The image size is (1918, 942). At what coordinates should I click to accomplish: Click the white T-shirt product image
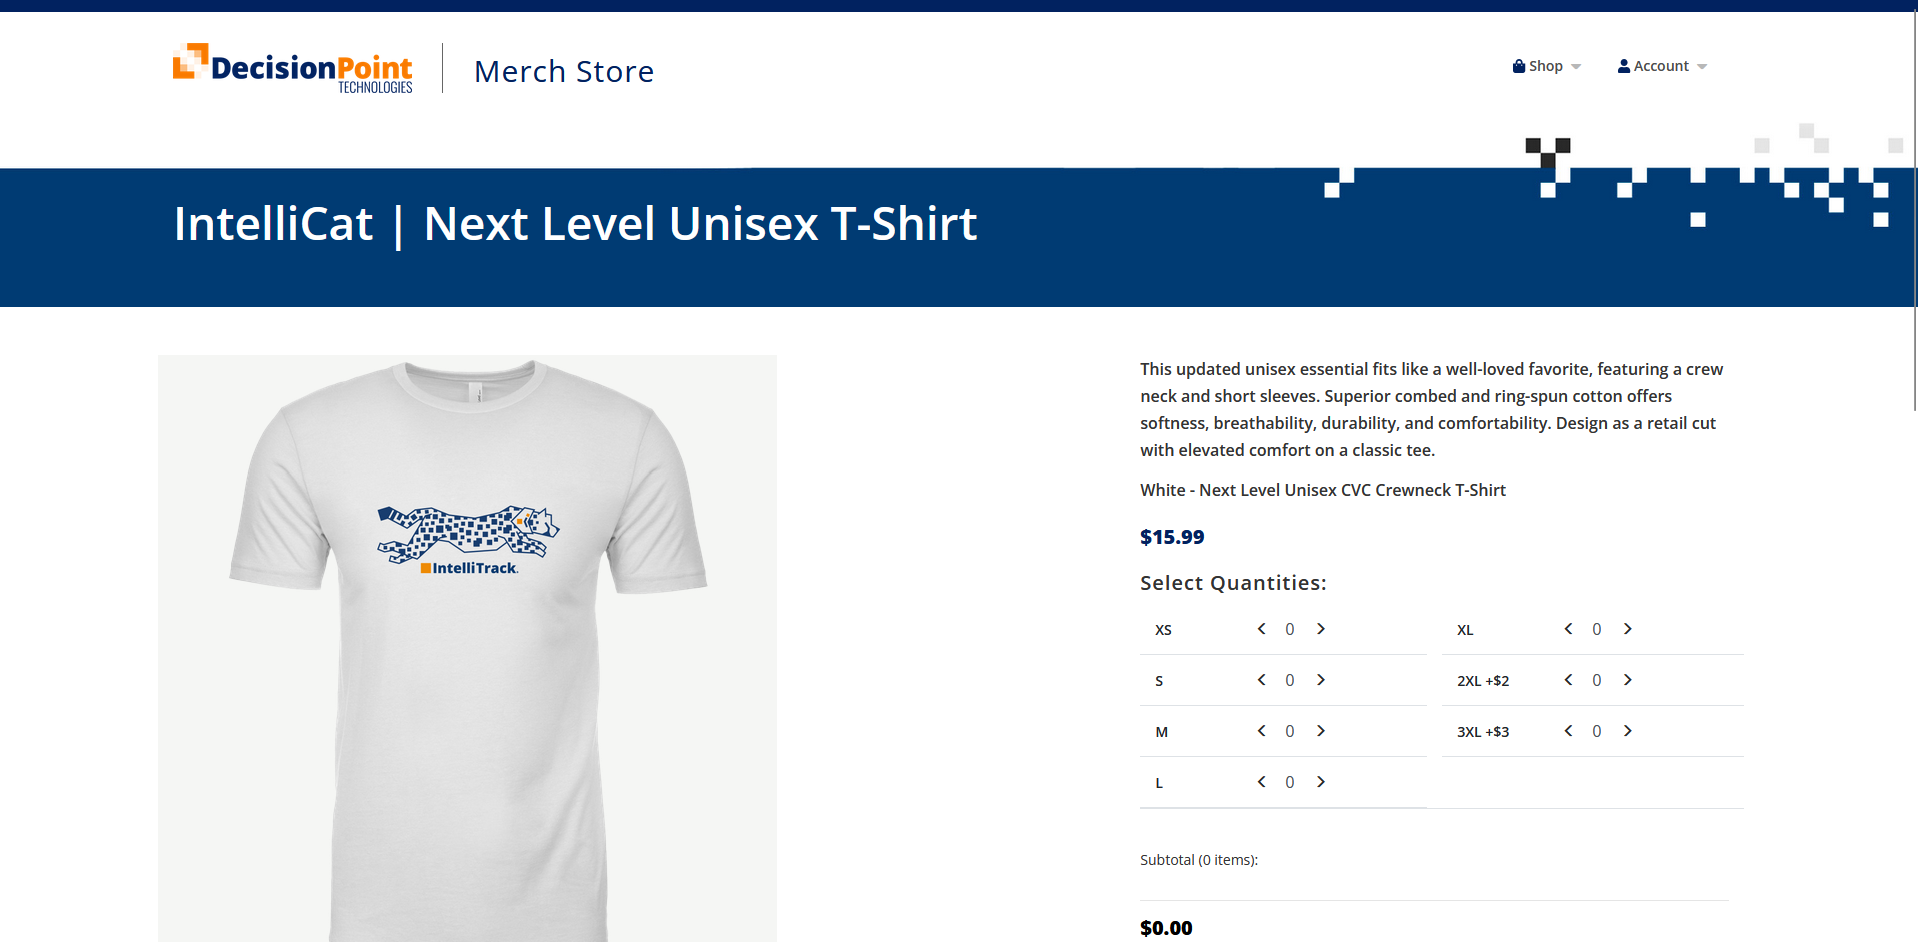coord(467,648)
